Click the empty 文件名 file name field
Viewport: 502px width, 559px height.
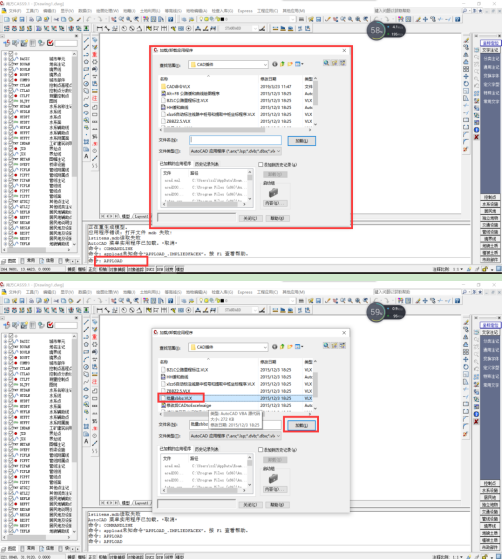[235, 140]
